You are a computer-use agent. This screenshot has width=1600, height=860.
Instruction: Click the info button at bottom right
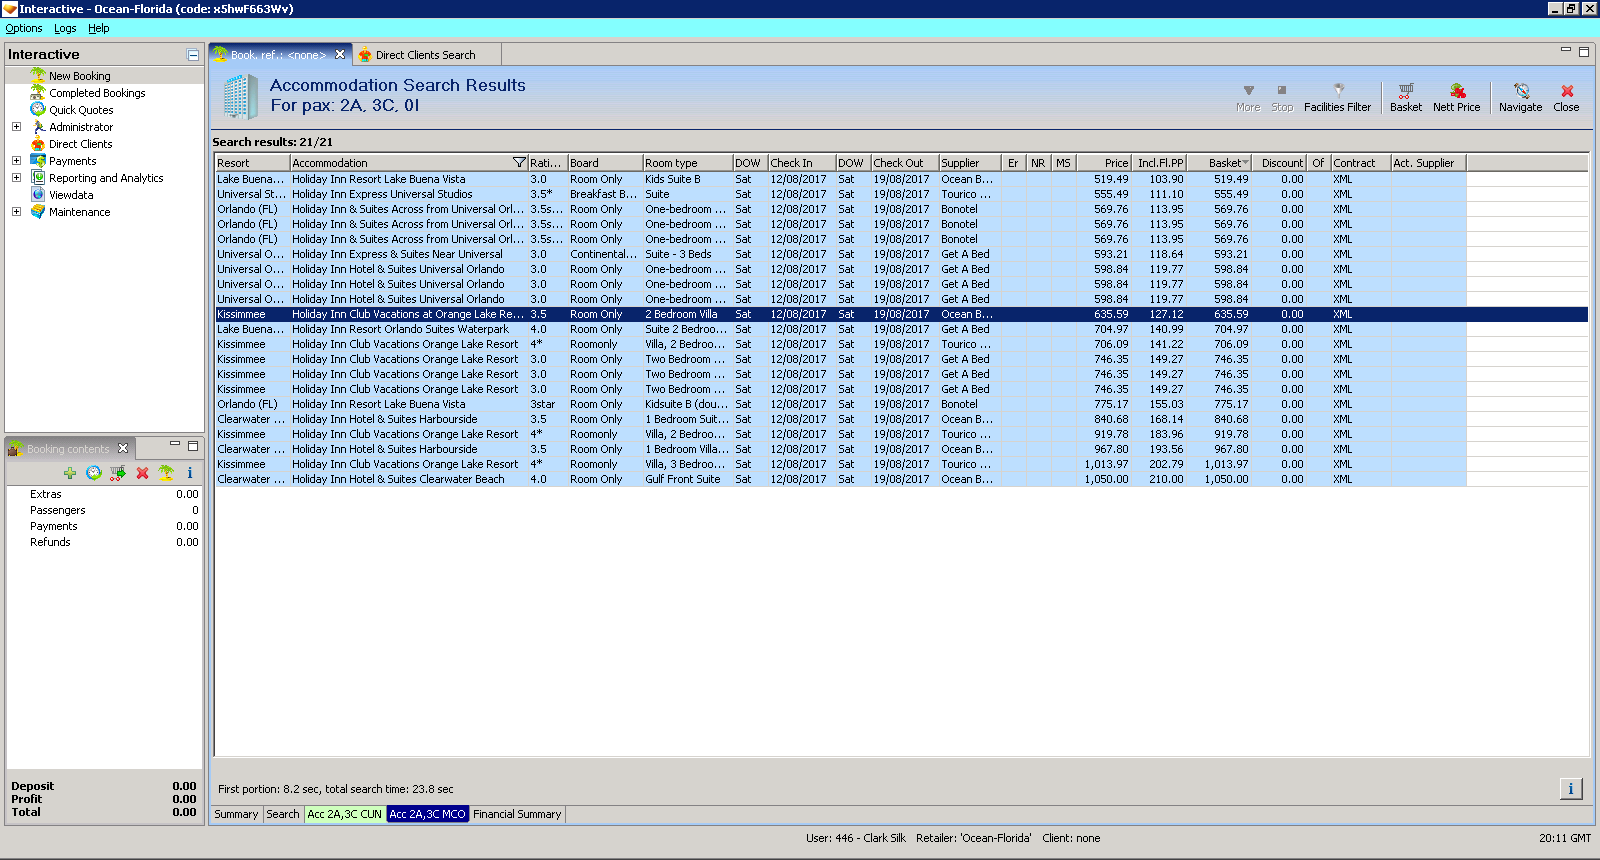(1570, 789)
